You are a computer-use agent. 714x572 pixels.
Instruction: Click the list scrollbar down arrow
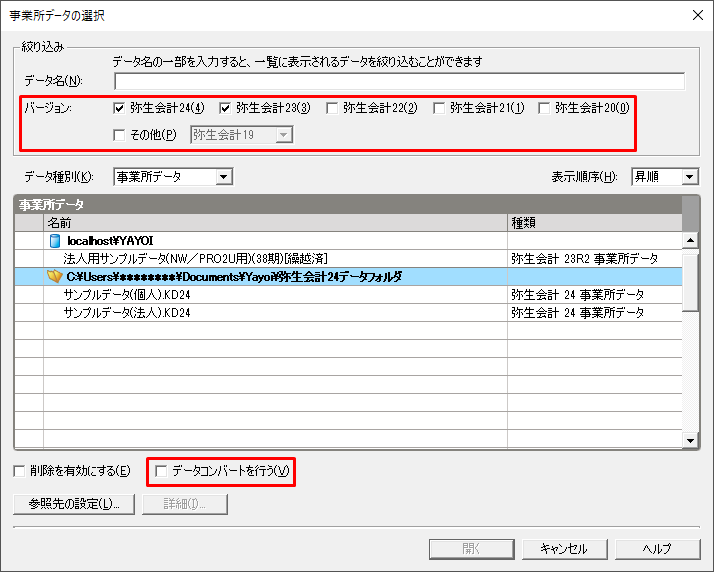tap(690, 440)
